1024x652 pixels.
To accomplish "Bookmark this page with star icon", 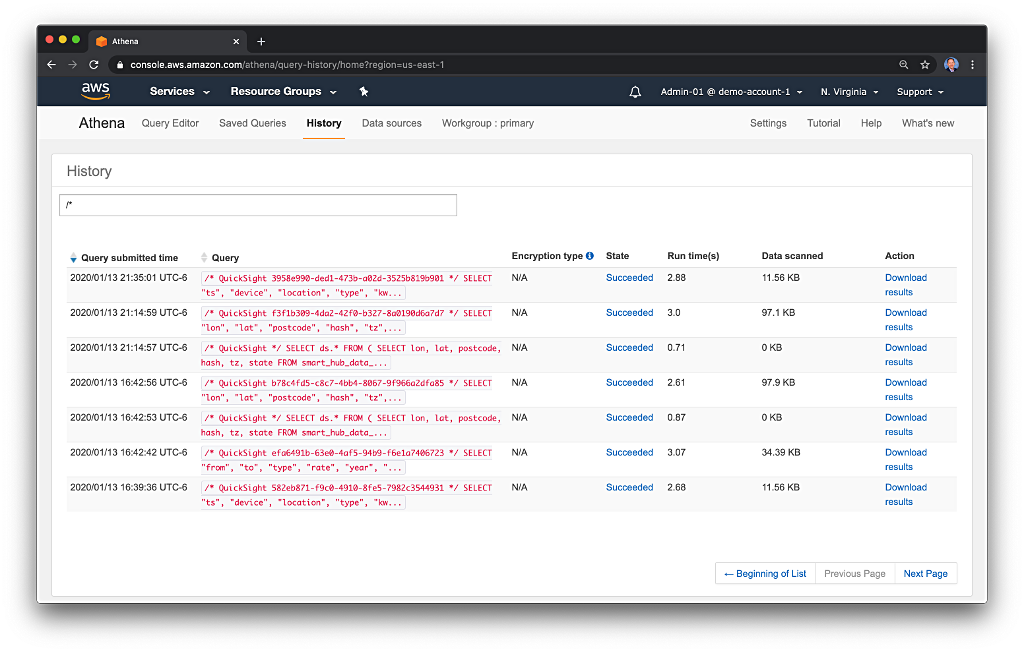I will click(925, 65).
